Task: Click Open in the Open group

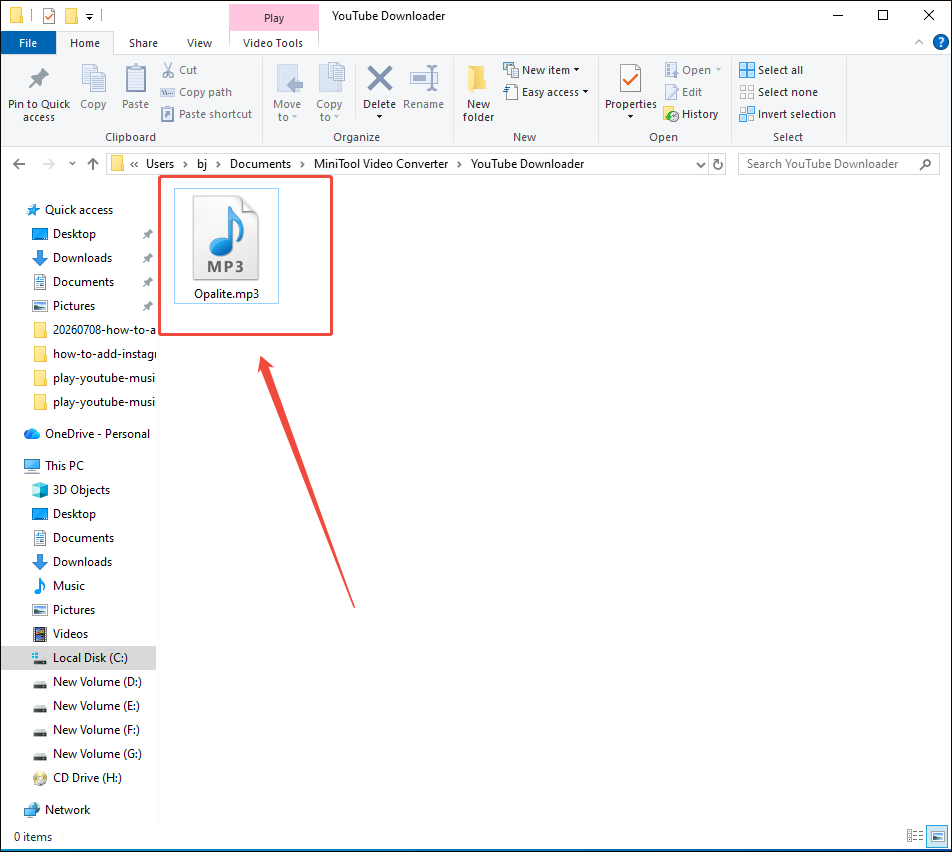Action: pyautogui.click(x=692, y=70)
